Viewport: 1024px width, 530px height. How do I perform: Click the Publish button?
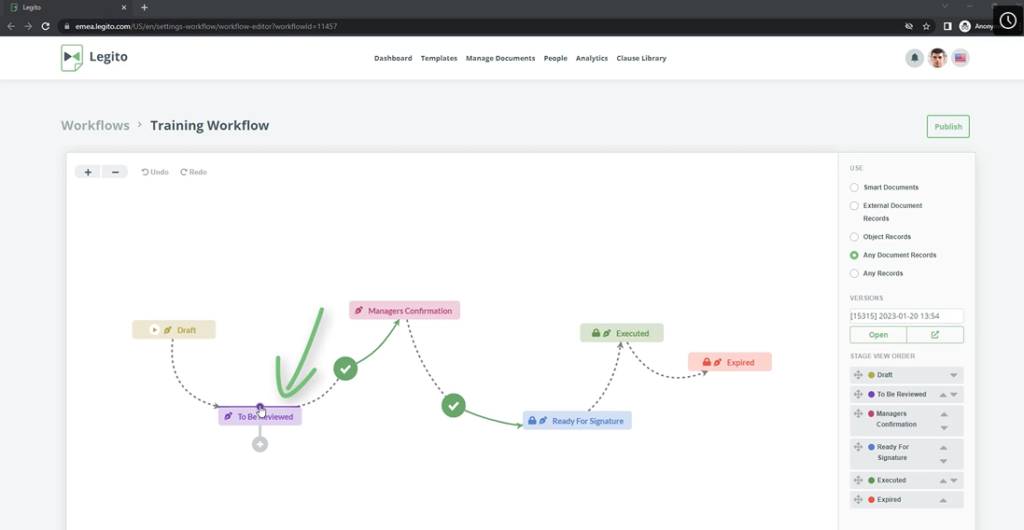[x=948, y=126]
